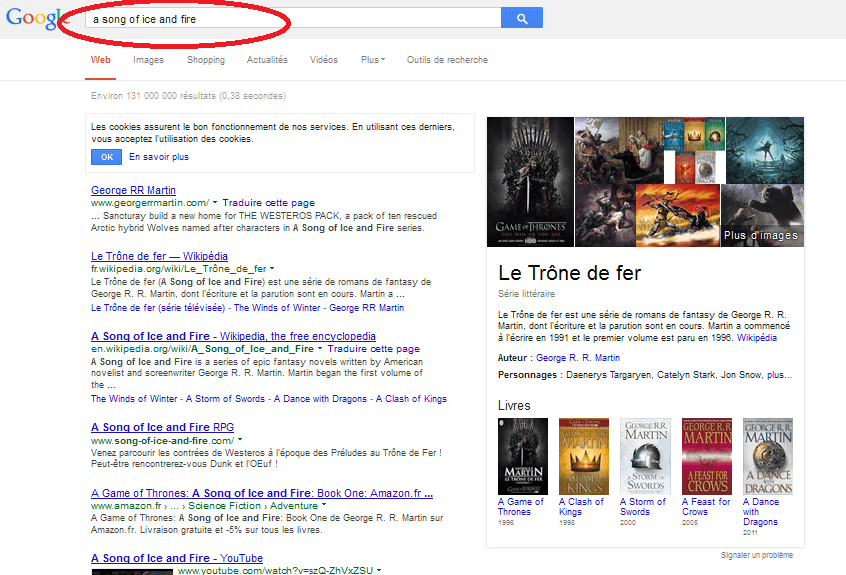This screenshot has width=846, height=575.
Task: Click the search input field
Action: coord(293,18)
